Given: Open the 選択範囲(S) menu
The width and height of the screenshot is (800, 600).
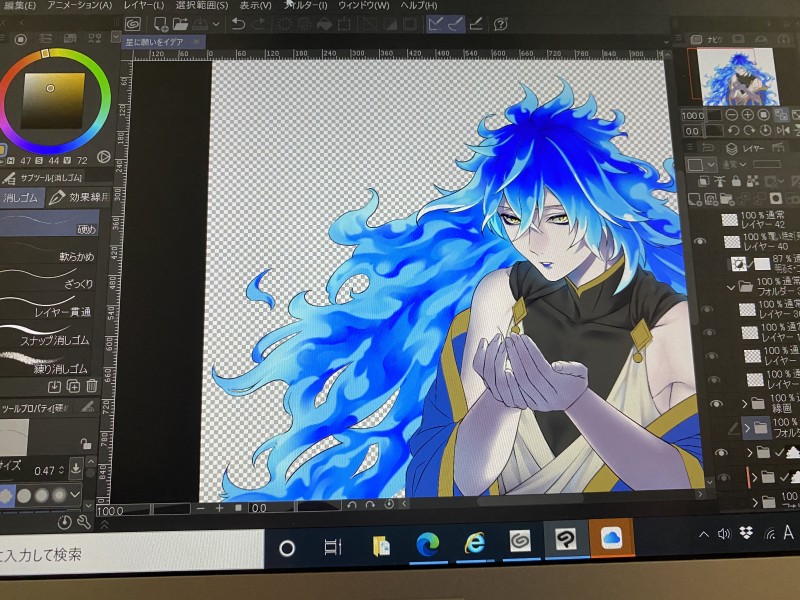Looking at the screenshot, I should click(x=202, y=6).
